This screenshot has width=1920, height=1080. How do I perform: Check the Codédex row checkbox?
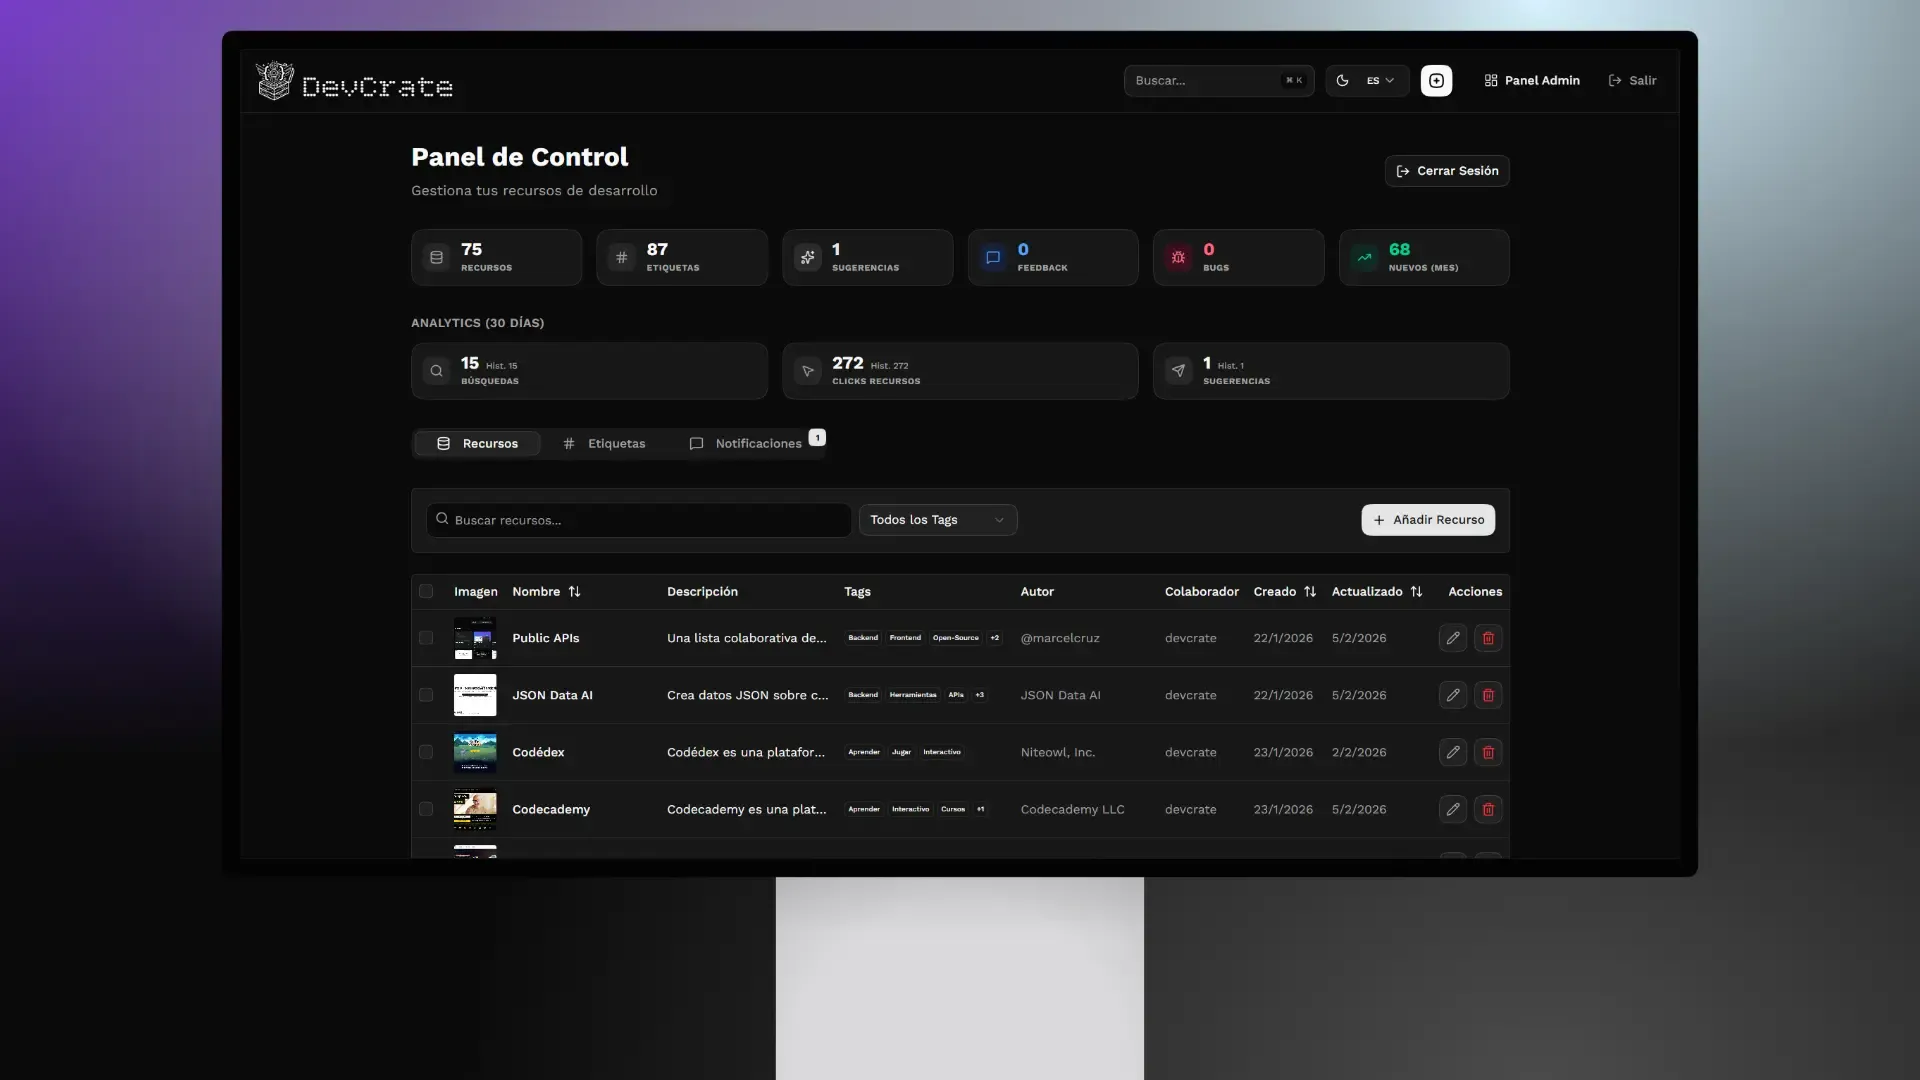(426, 752)
